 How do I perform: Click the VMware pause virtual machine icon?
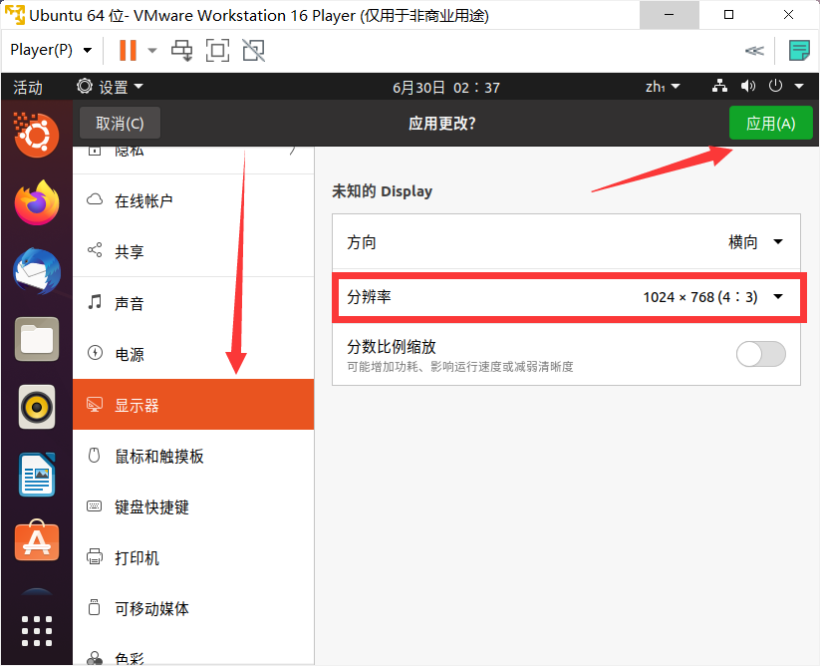click(127, 50)
